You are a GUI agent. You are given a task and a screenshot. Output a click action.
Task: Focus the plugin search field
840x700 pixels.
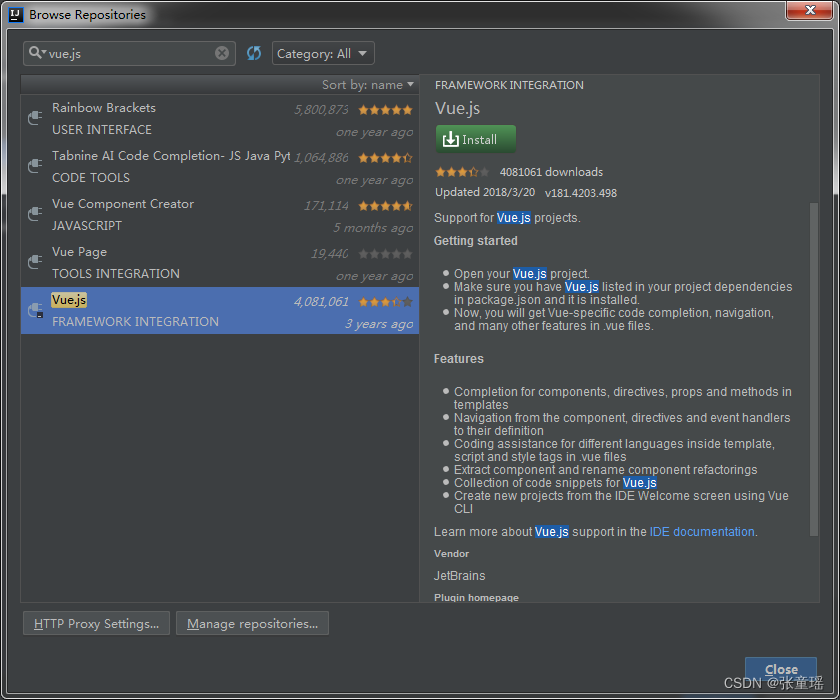tap(131, 53)
